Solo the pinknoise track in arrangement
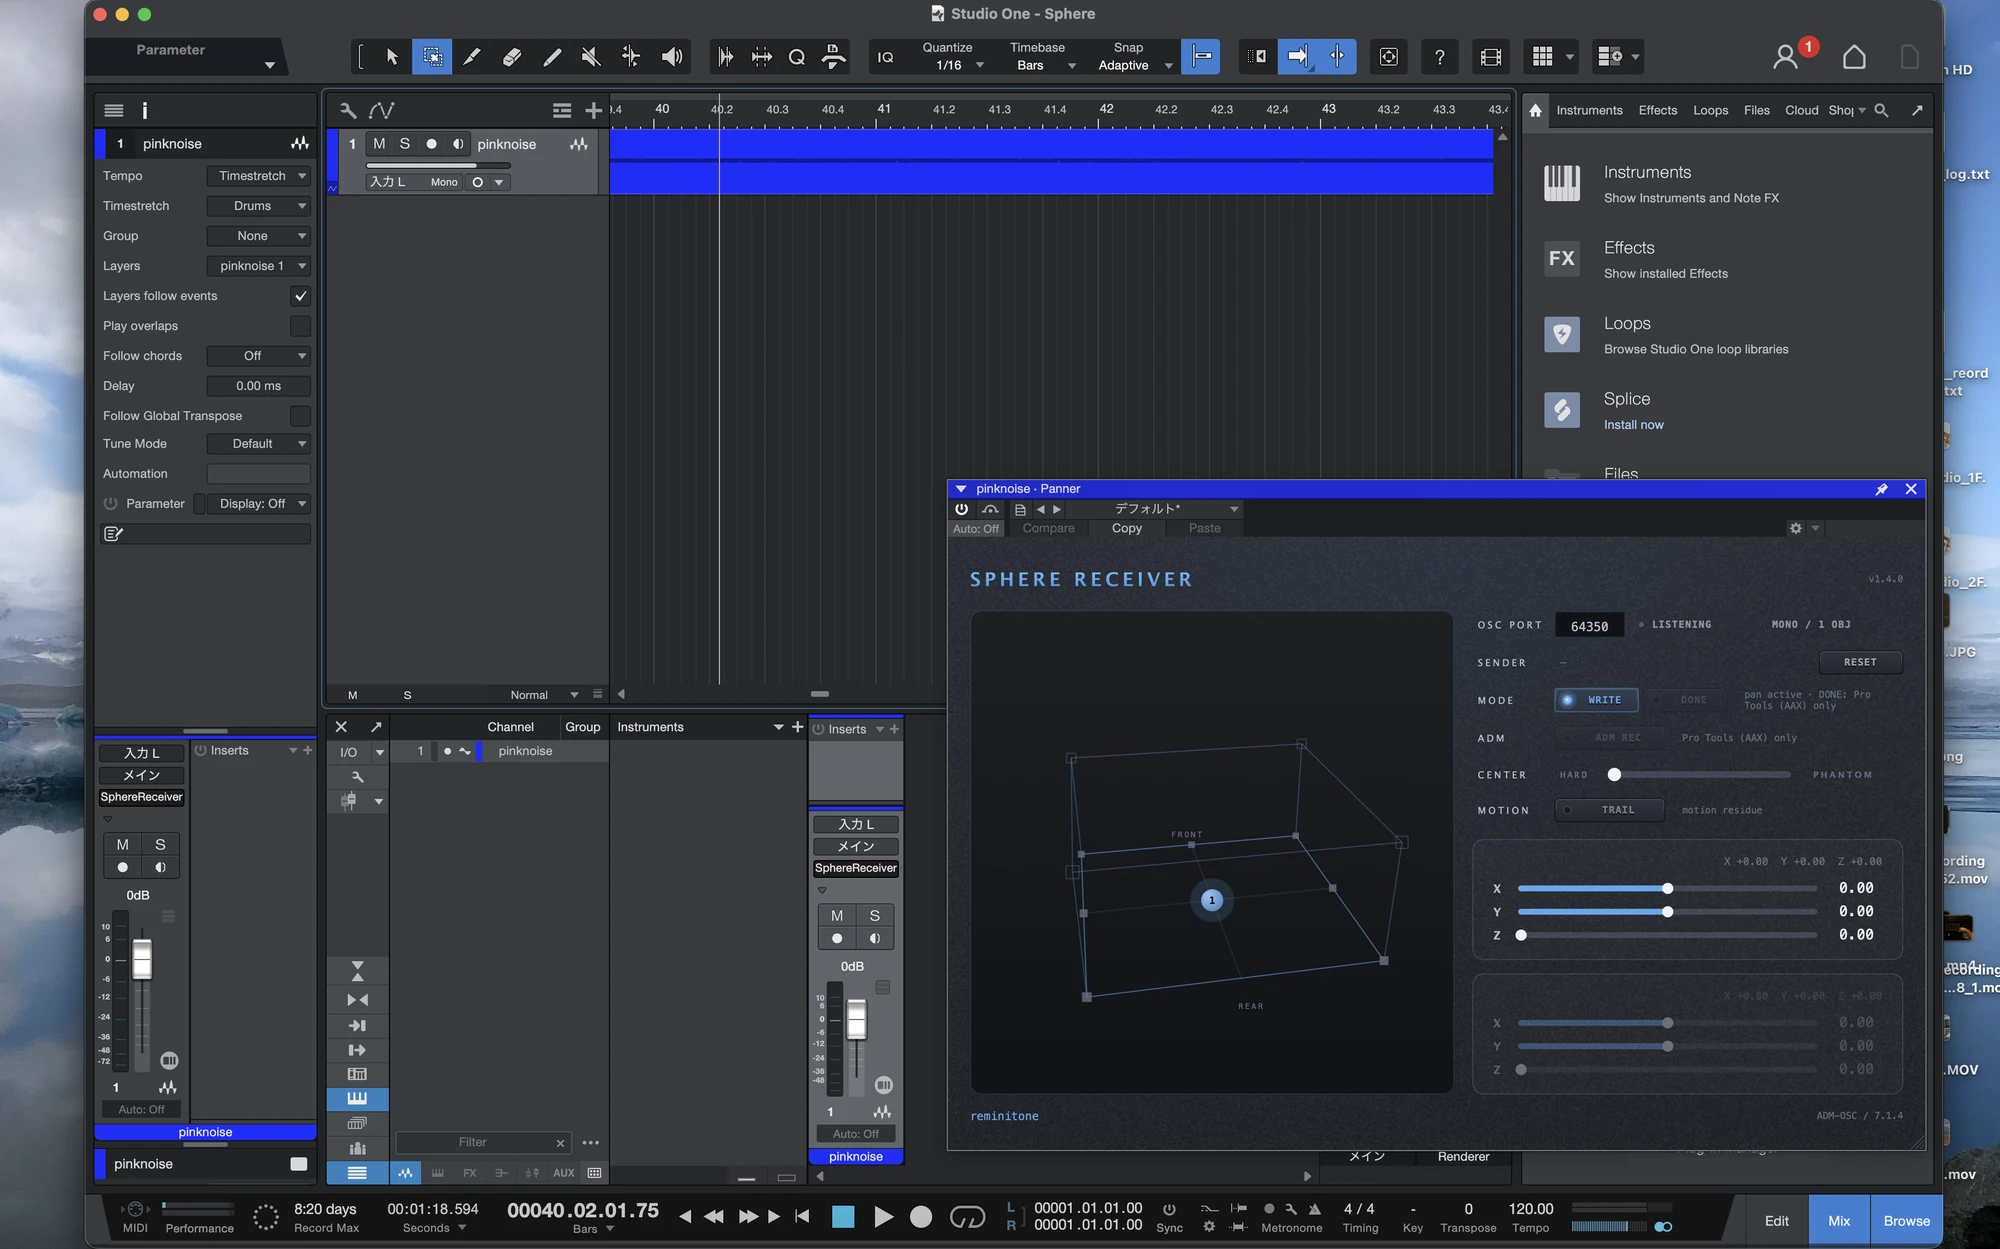This screenshot has height=1249, width=2000. point(405,144)
